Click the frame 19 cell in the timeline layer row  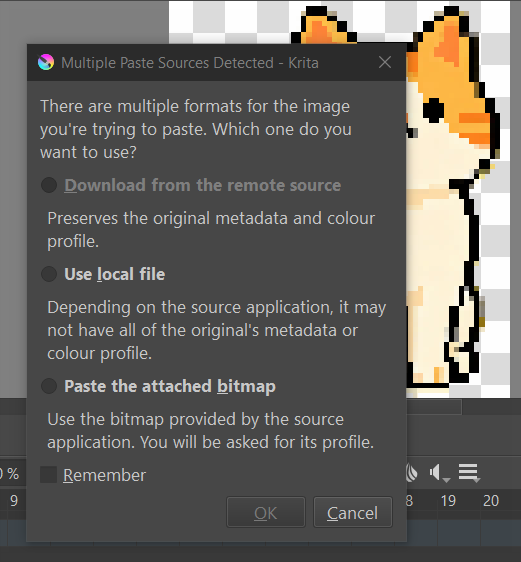click(x=459, y=533)
